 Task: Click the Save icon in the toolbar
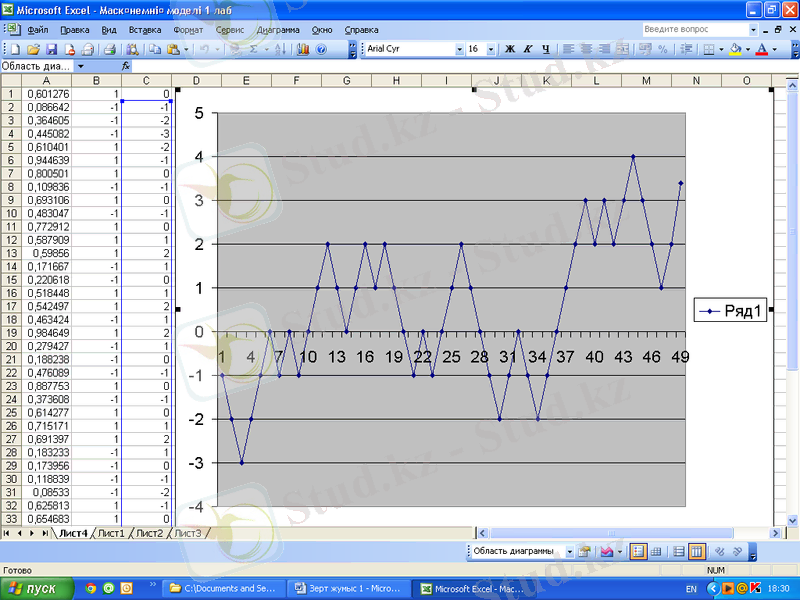50,49
